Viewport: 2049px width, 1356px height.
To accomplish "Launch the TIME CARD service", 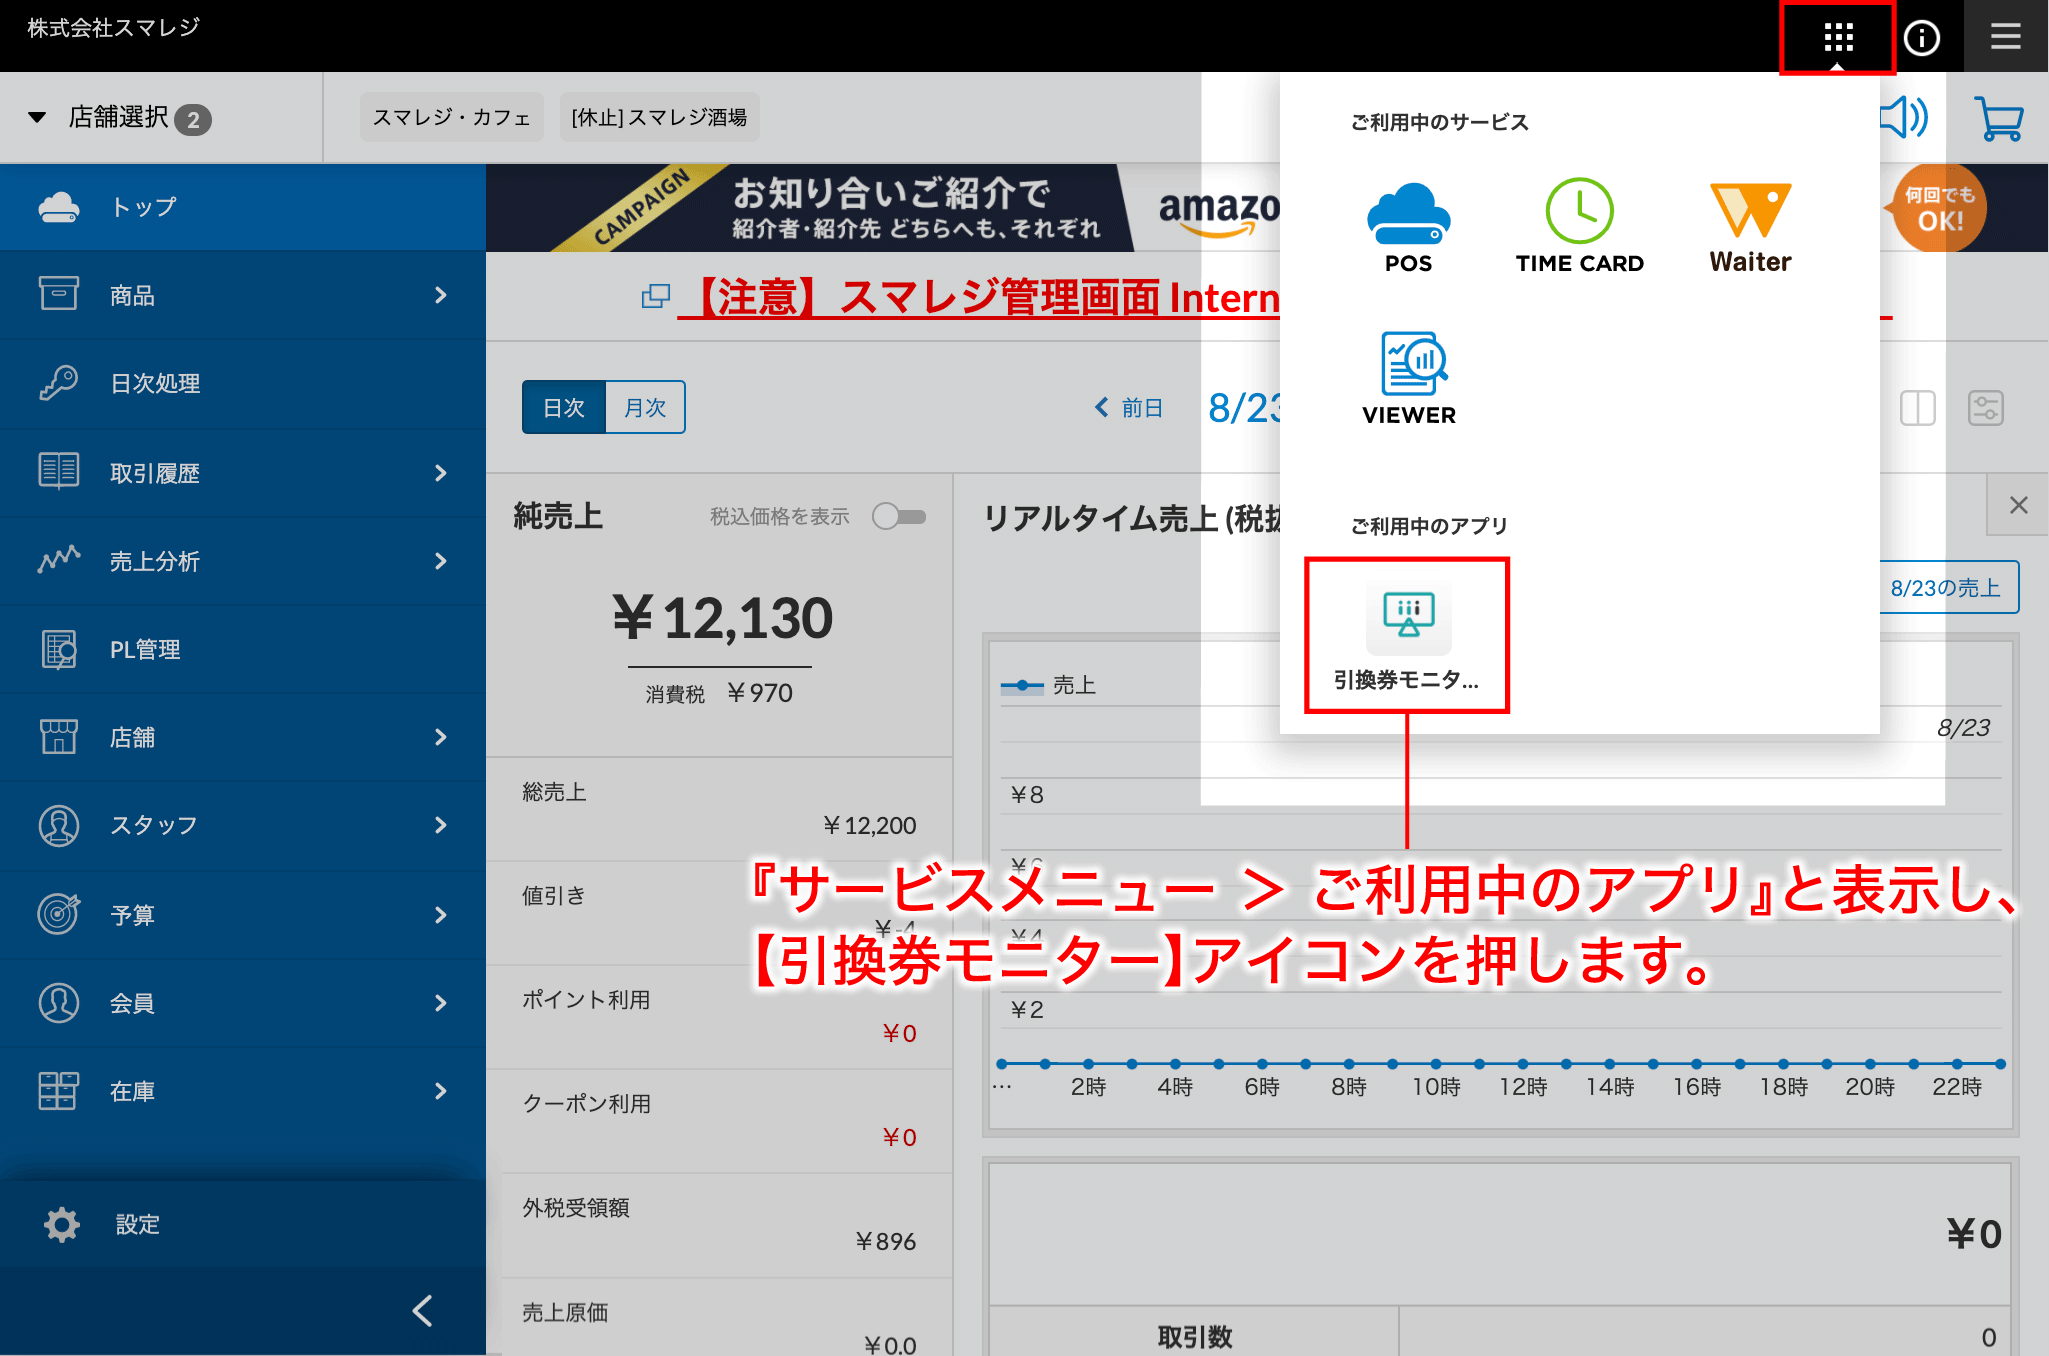I will (1579, 227).
